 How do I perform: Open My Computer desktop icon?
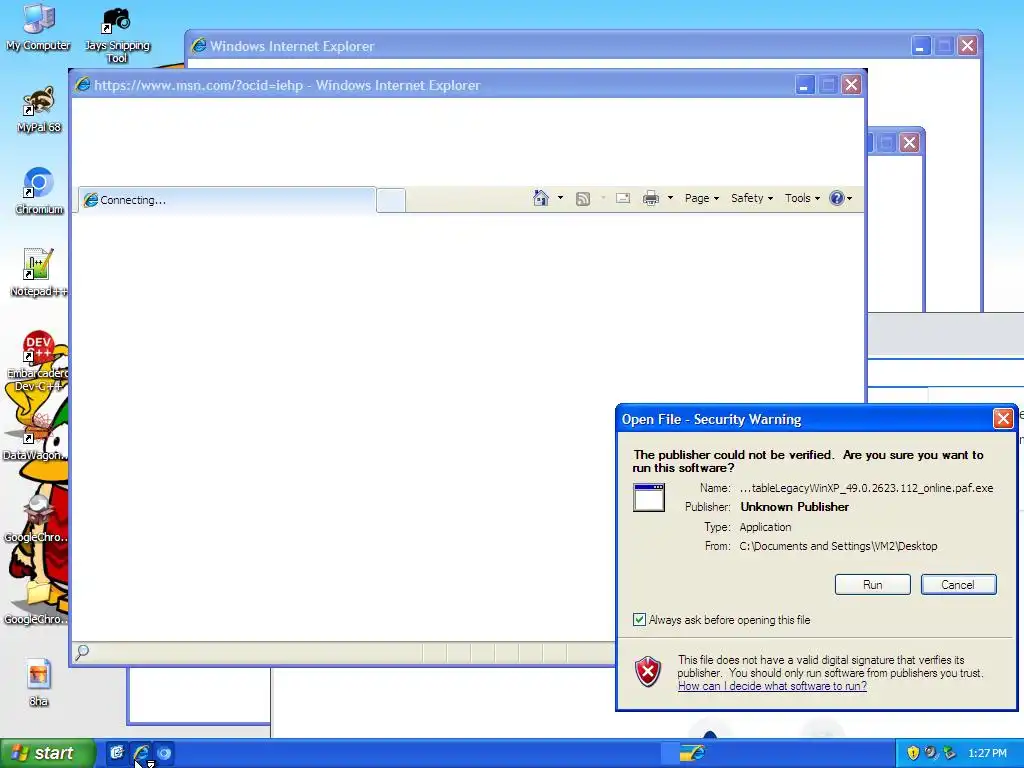pyautogui.click(x=39, y=27)
